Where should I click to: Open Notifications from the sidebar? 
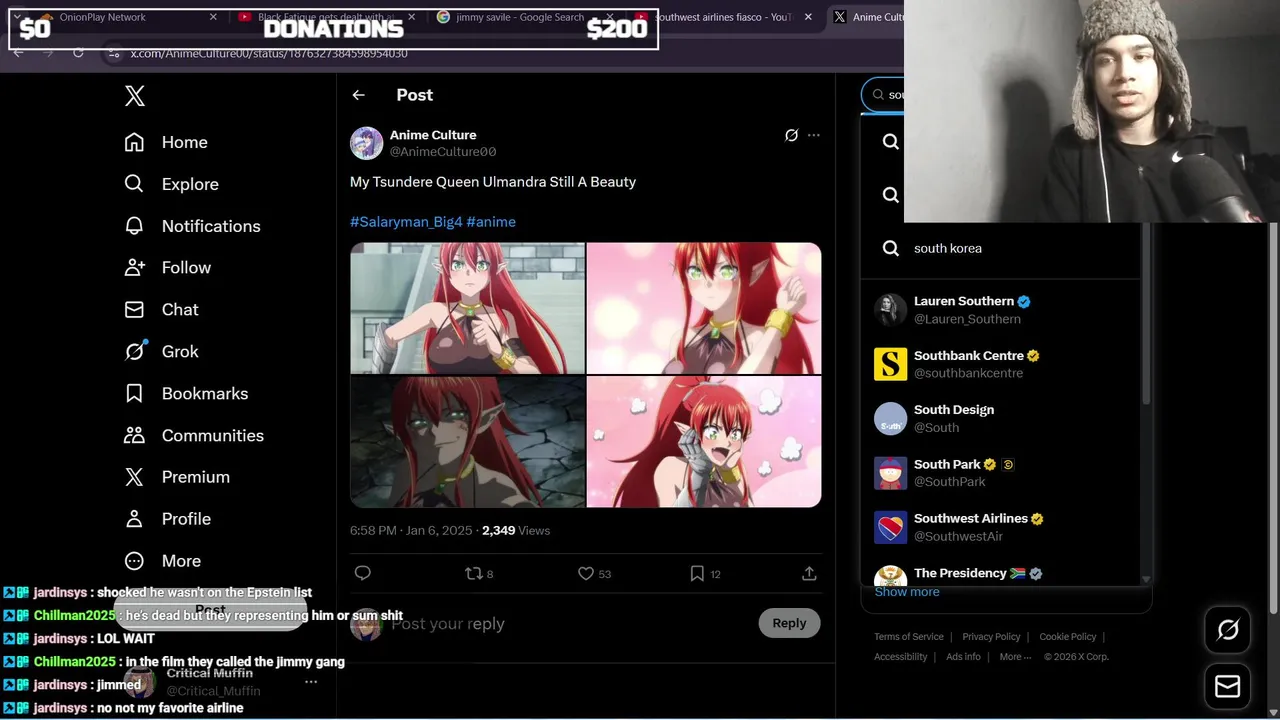(x=192, y=226)
